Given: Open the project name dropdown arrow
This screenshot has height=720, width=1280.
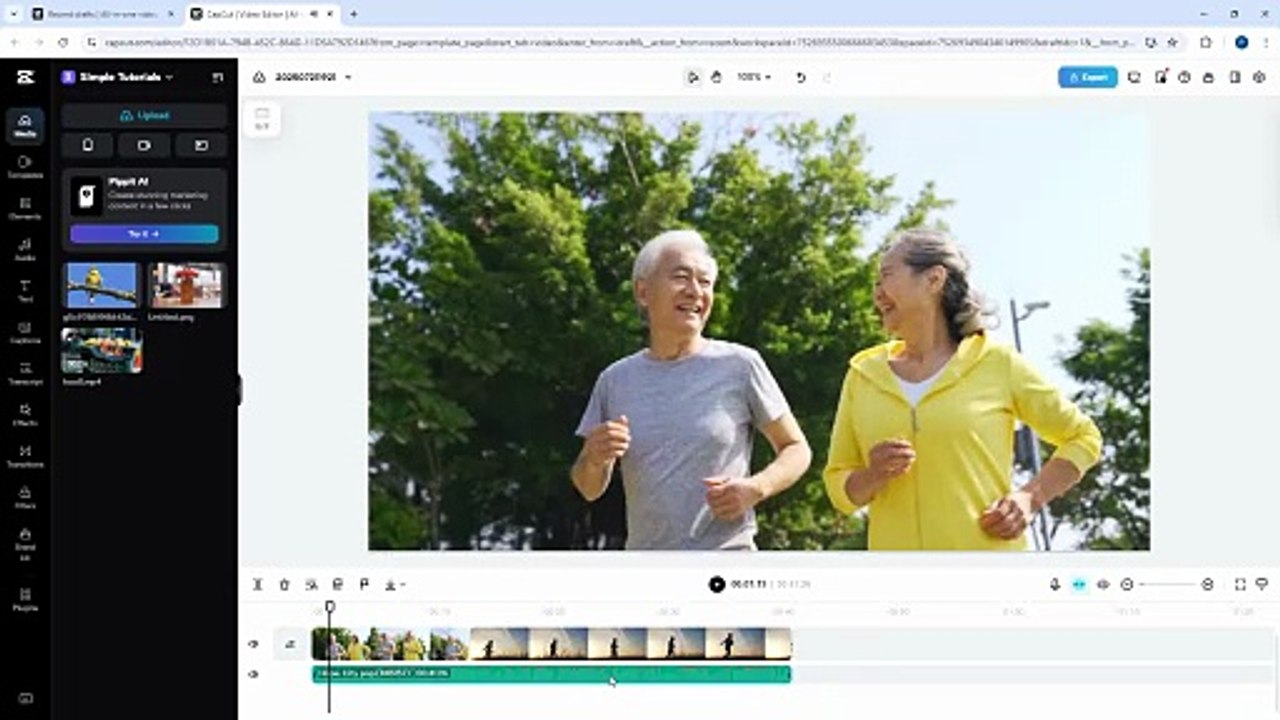Looking at the screenshot, I should (x=348, y=77).
